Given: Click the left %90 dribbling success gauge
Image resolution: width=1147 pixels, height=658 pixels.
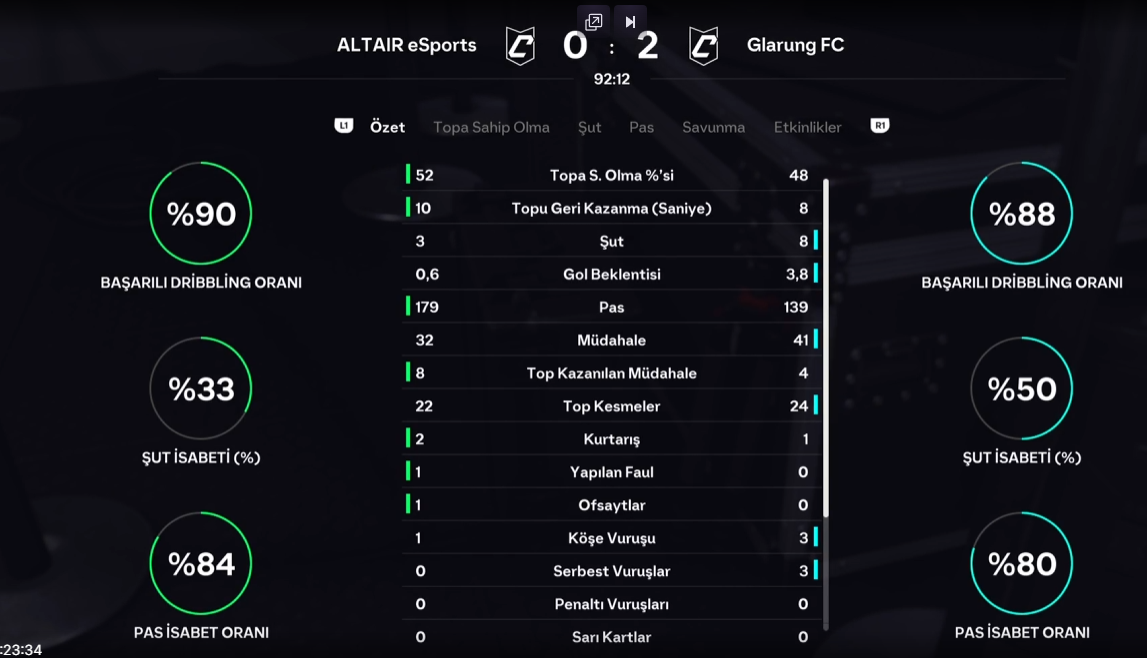Looking at the screenshot, I should (201, 213).
